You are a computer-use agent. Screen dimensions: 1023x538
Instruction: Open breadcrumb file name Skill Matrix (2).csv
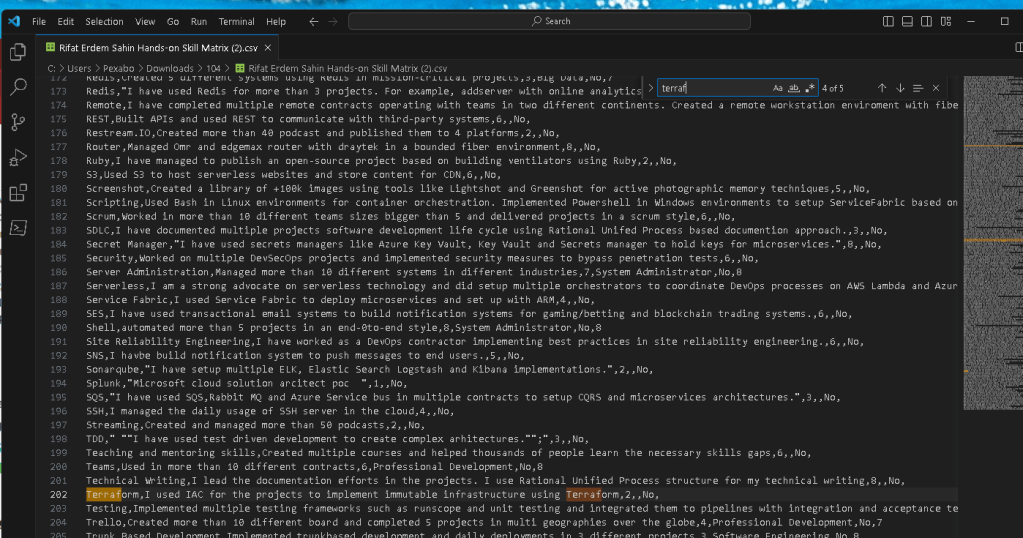point(347,68)
